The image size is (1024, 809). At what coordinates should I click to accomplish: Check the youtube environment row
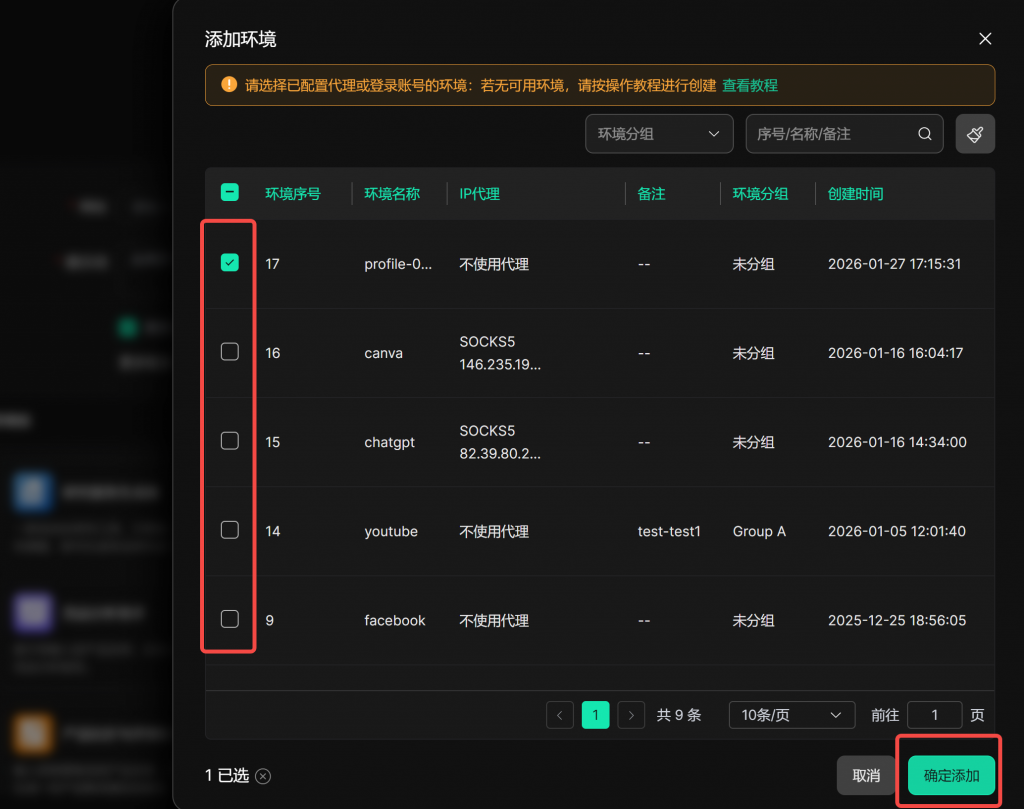[230, 530]
